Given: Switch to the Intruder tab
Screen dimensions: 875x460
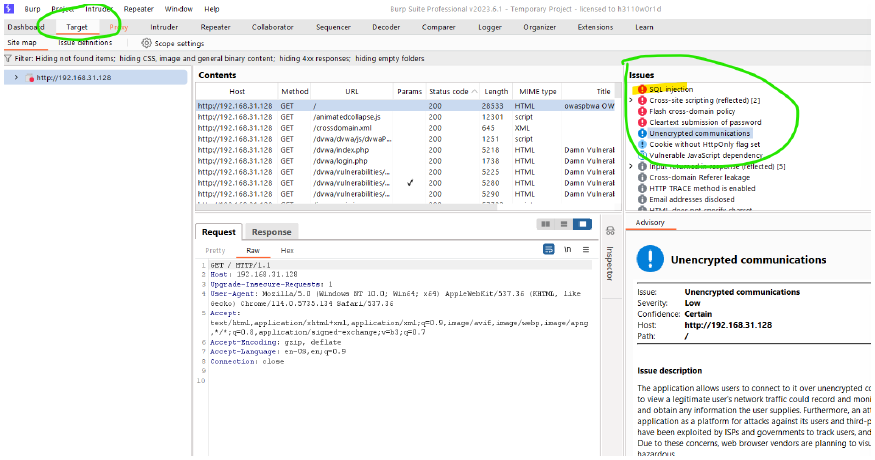Looking at the screenshot, I should 164,27.
